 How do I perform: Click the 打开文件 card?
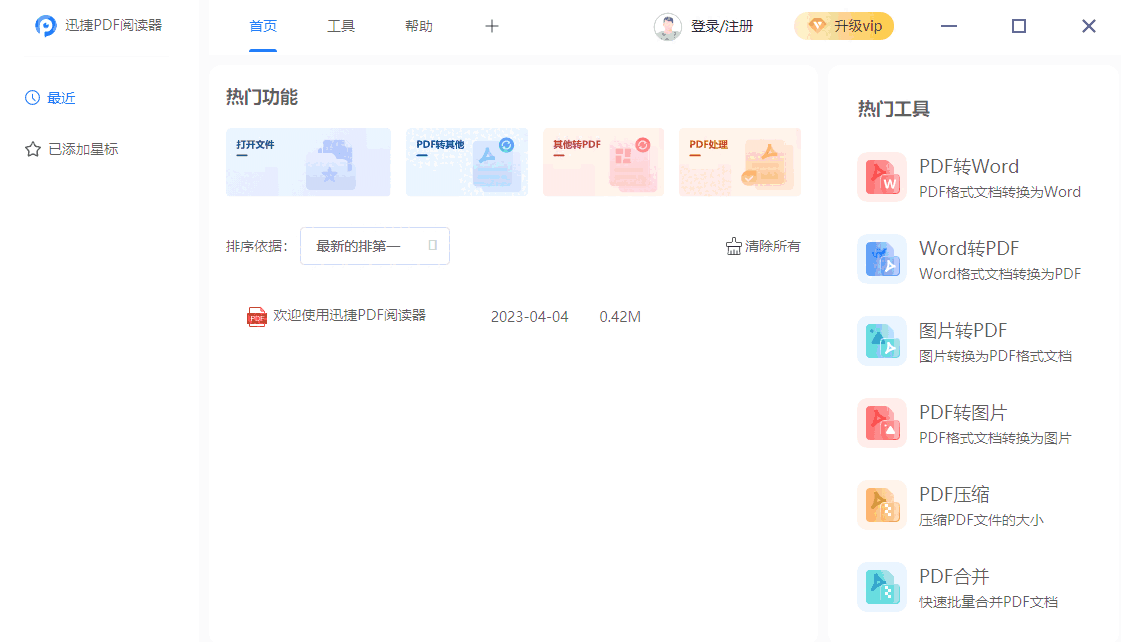(x=308, y=162)
